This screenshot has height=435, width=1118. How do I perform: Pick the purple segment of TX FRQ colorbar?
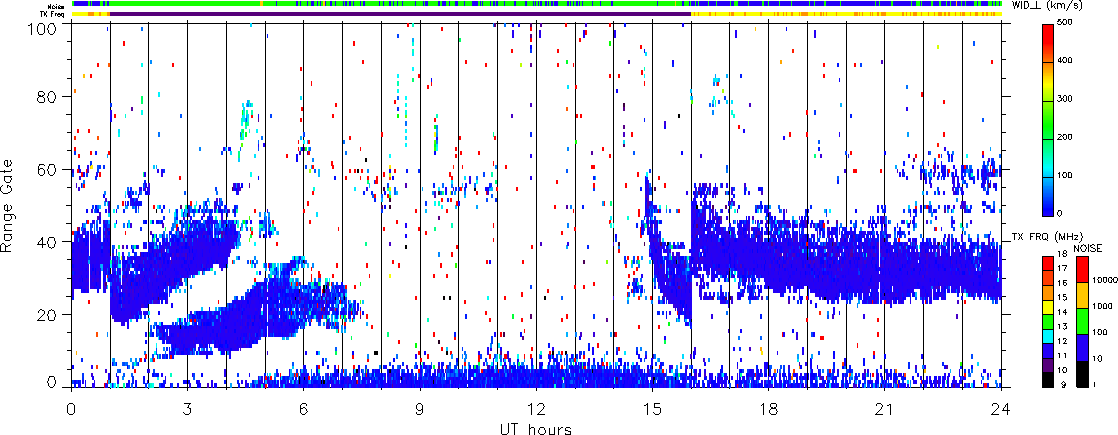[x=1047, y=366]
